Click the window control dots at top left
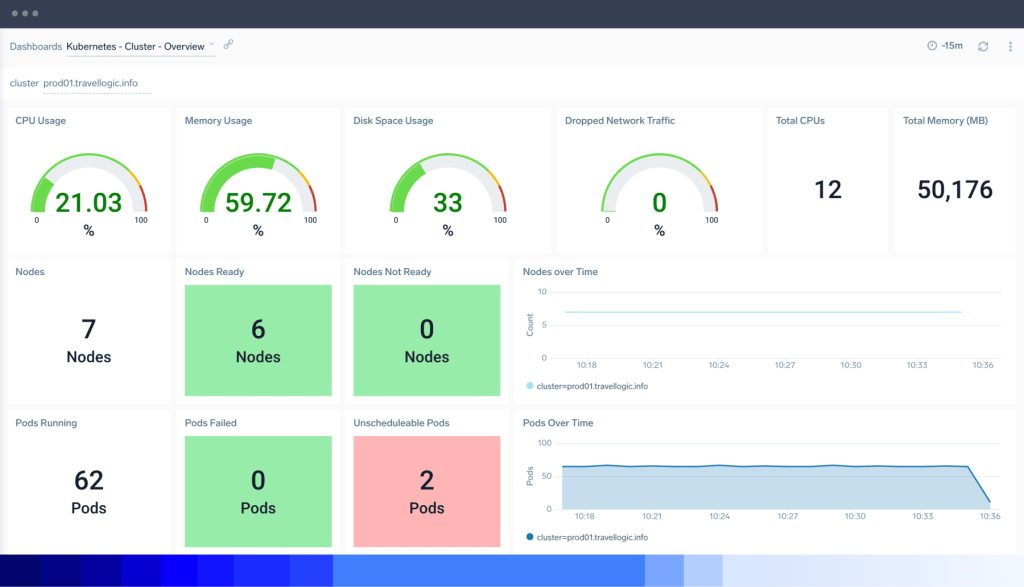The image size is (1024, 587). point(25,14)
